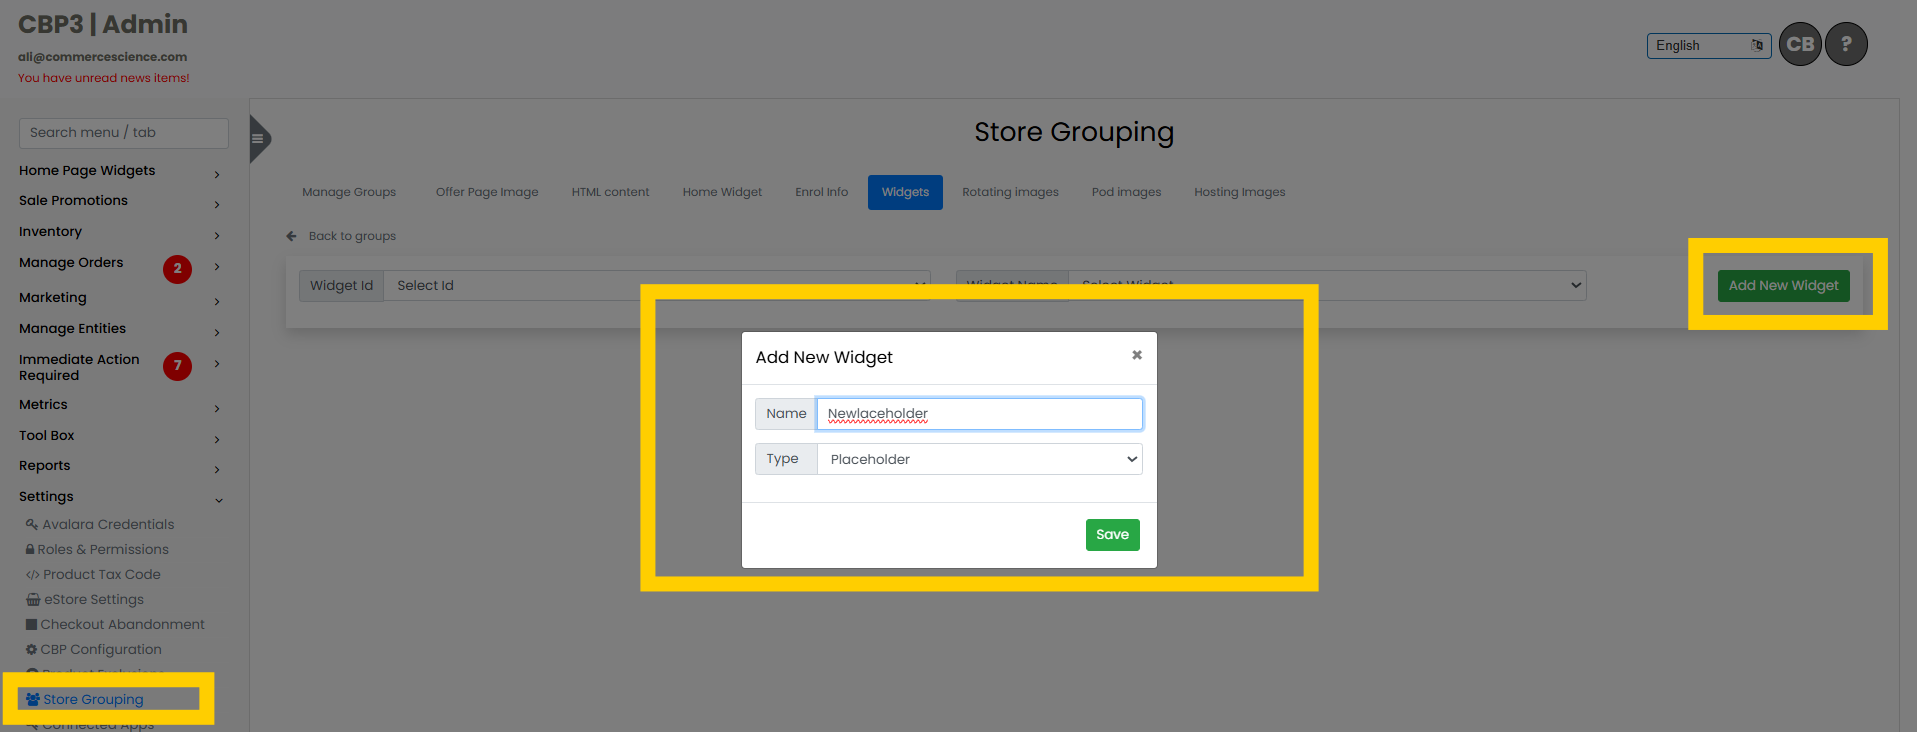The height and width of the screenshot is (732, 1917).
Task: Expand the Inventory menu chevron
Action: pyautogui.click(x=217, y=236)
